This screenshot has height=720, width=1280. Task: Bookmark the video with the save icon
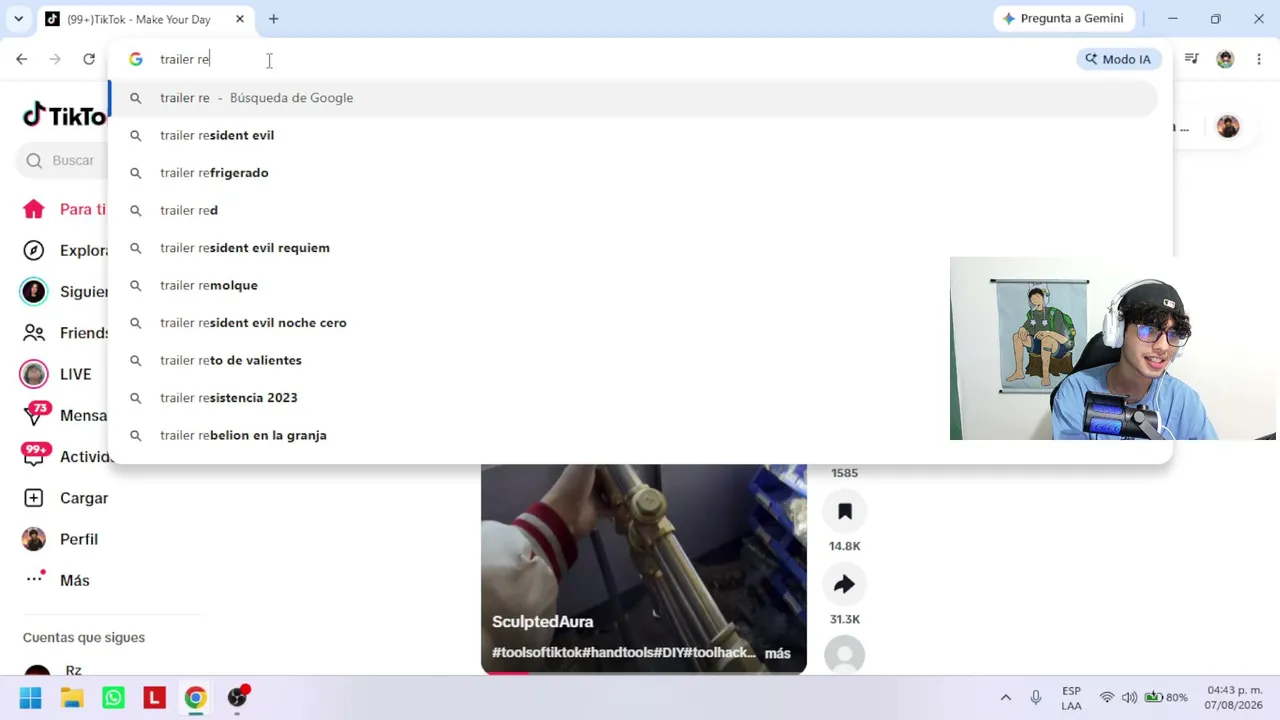click(x=845, y=511)
